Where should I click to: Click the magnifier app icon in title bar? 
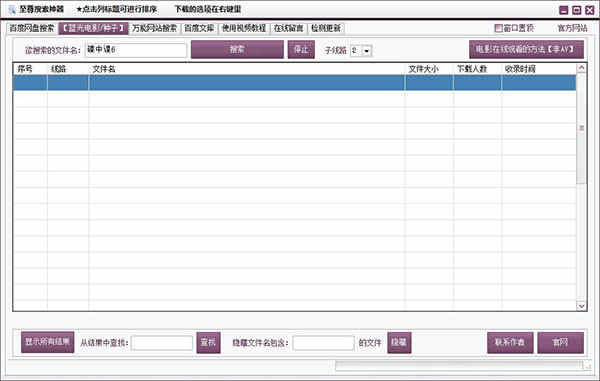12,10
